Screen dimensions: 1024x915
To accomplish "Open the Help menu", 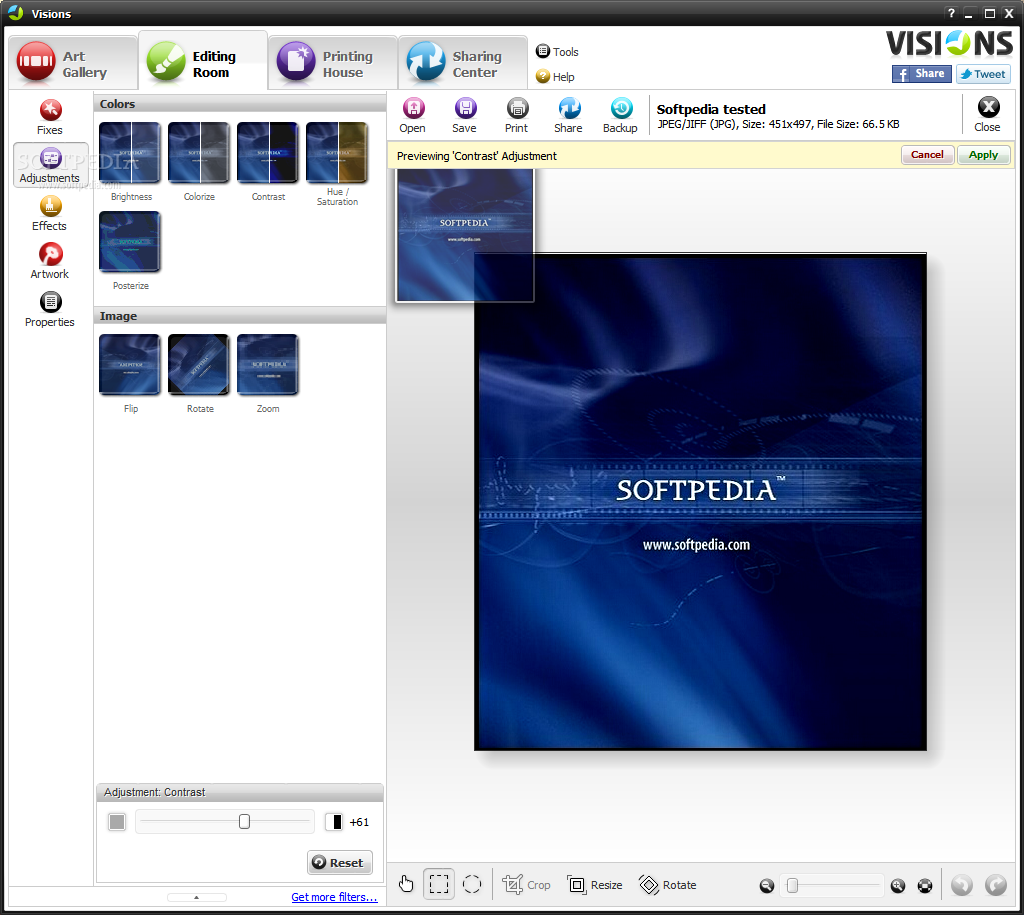I will point(555,76).
